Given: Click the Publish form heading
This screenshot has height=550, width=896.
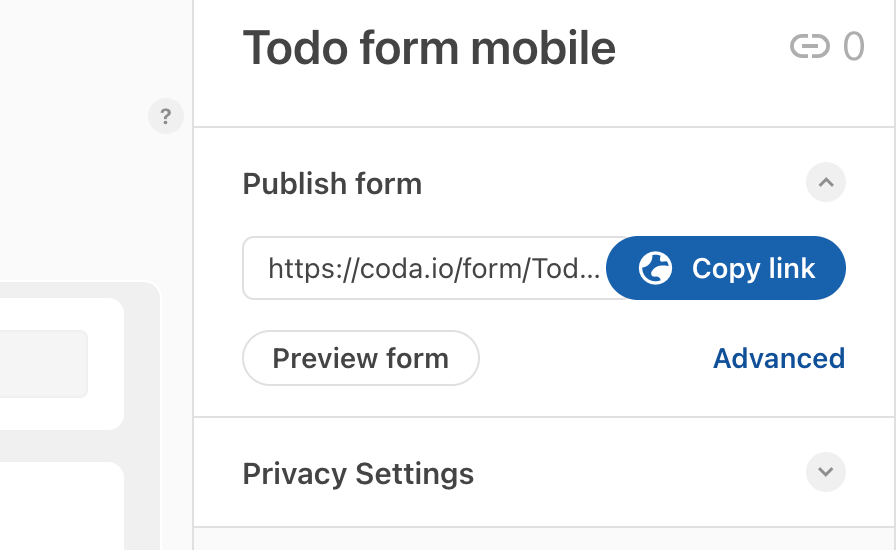Looking at the screenshot, I should (x=332, y=184).
